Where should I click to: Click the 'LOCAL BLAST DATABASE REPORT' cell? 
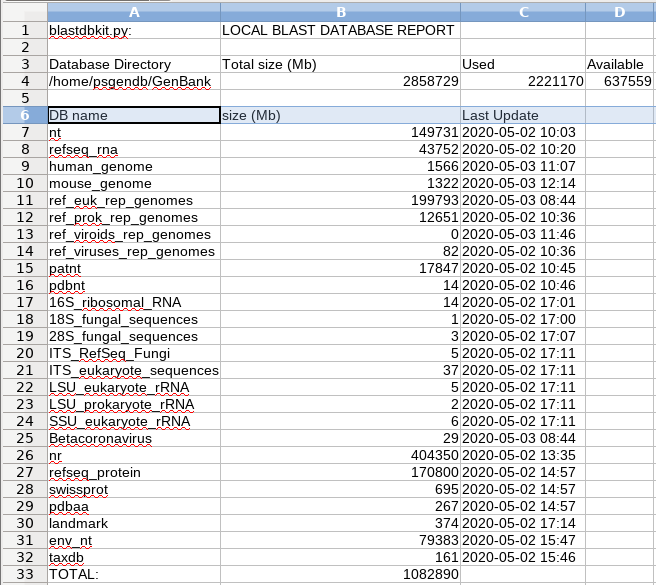pos(340,30)
